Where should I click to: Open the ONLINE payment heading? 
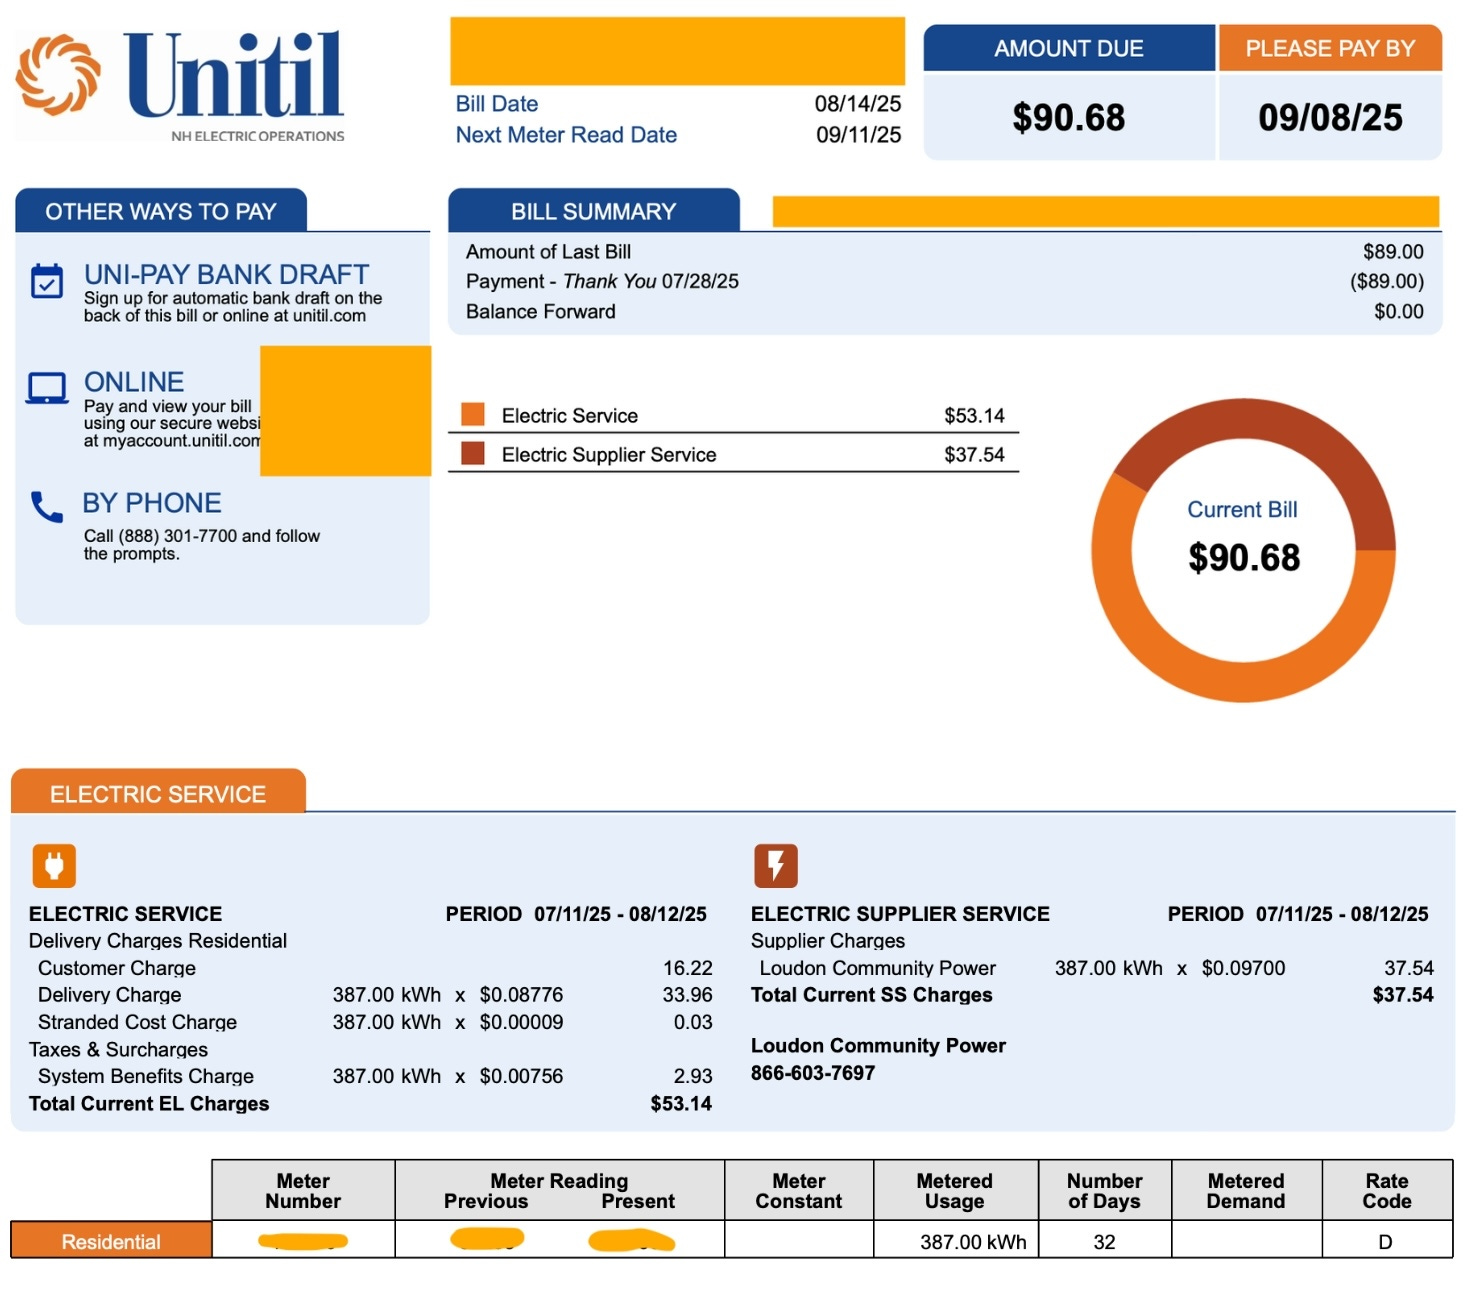pos(134,382)
